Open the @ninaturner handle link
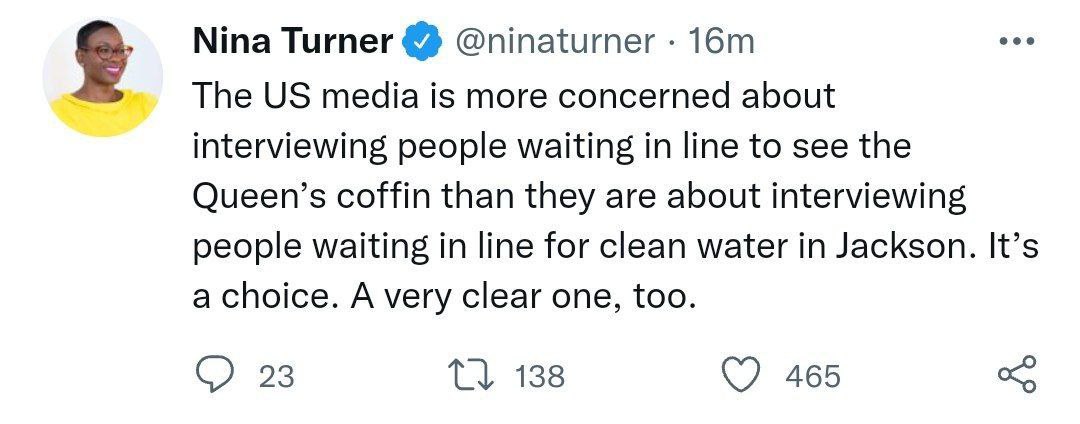Viewport: 1080px width, 424px height. click(555, 41)
